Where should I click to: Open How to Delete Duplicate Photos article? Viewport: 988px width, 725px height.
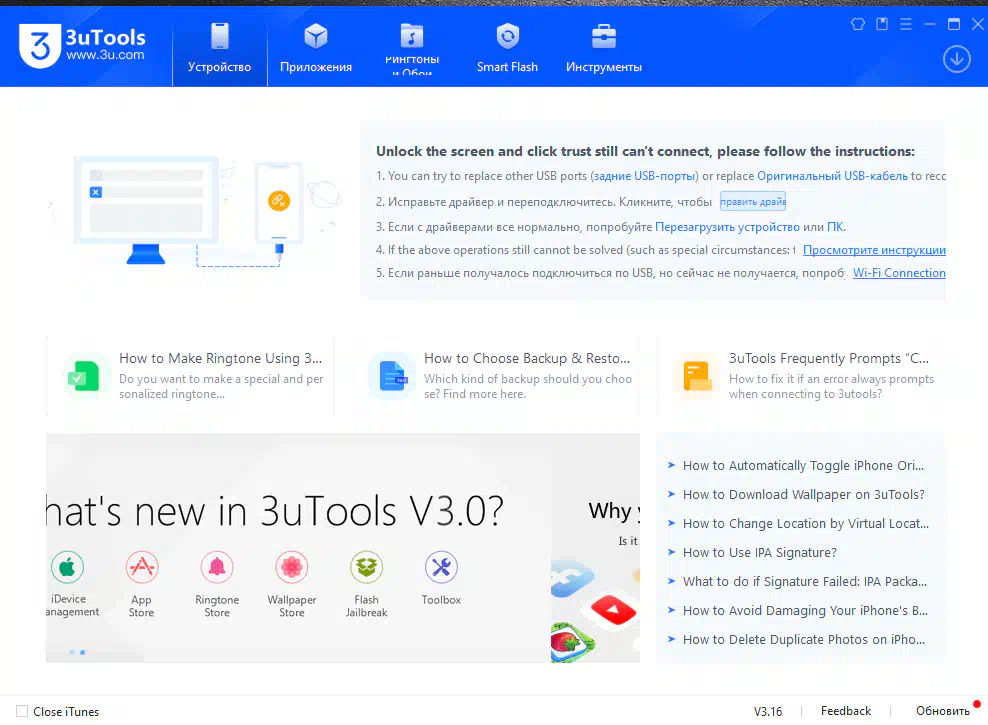803,639
